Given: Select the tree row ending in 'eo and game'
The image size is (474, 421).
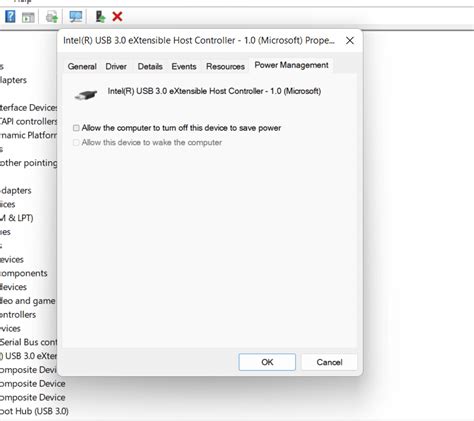Looking at the screenshot, I should (x=28, y=301).
